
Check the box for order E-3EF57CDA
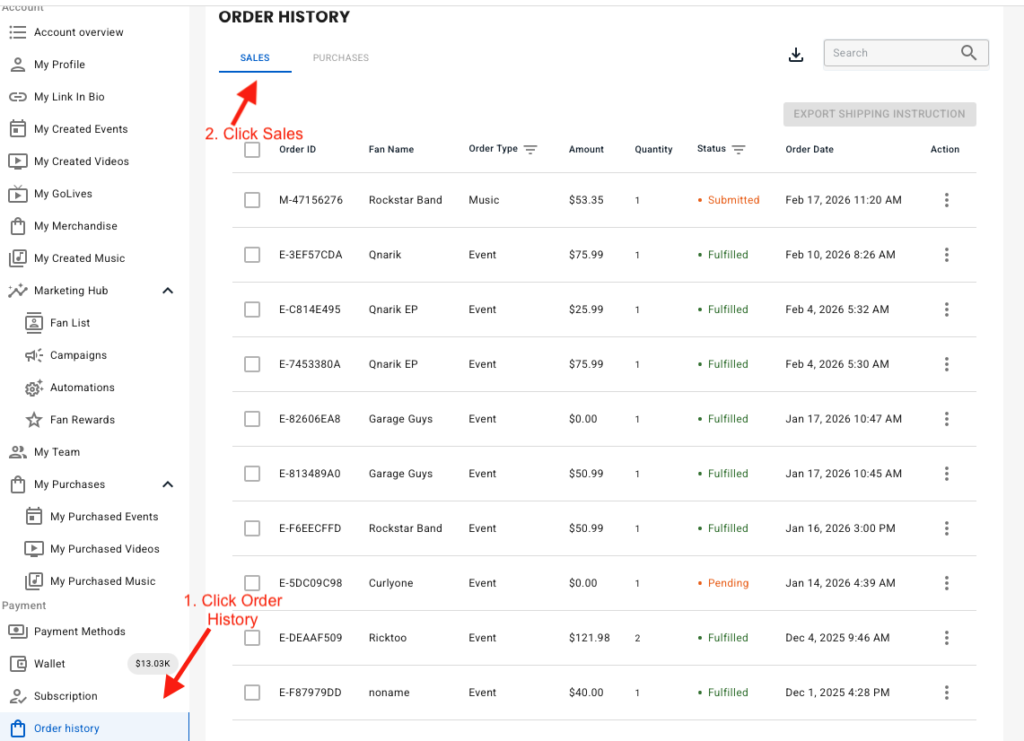252,255
